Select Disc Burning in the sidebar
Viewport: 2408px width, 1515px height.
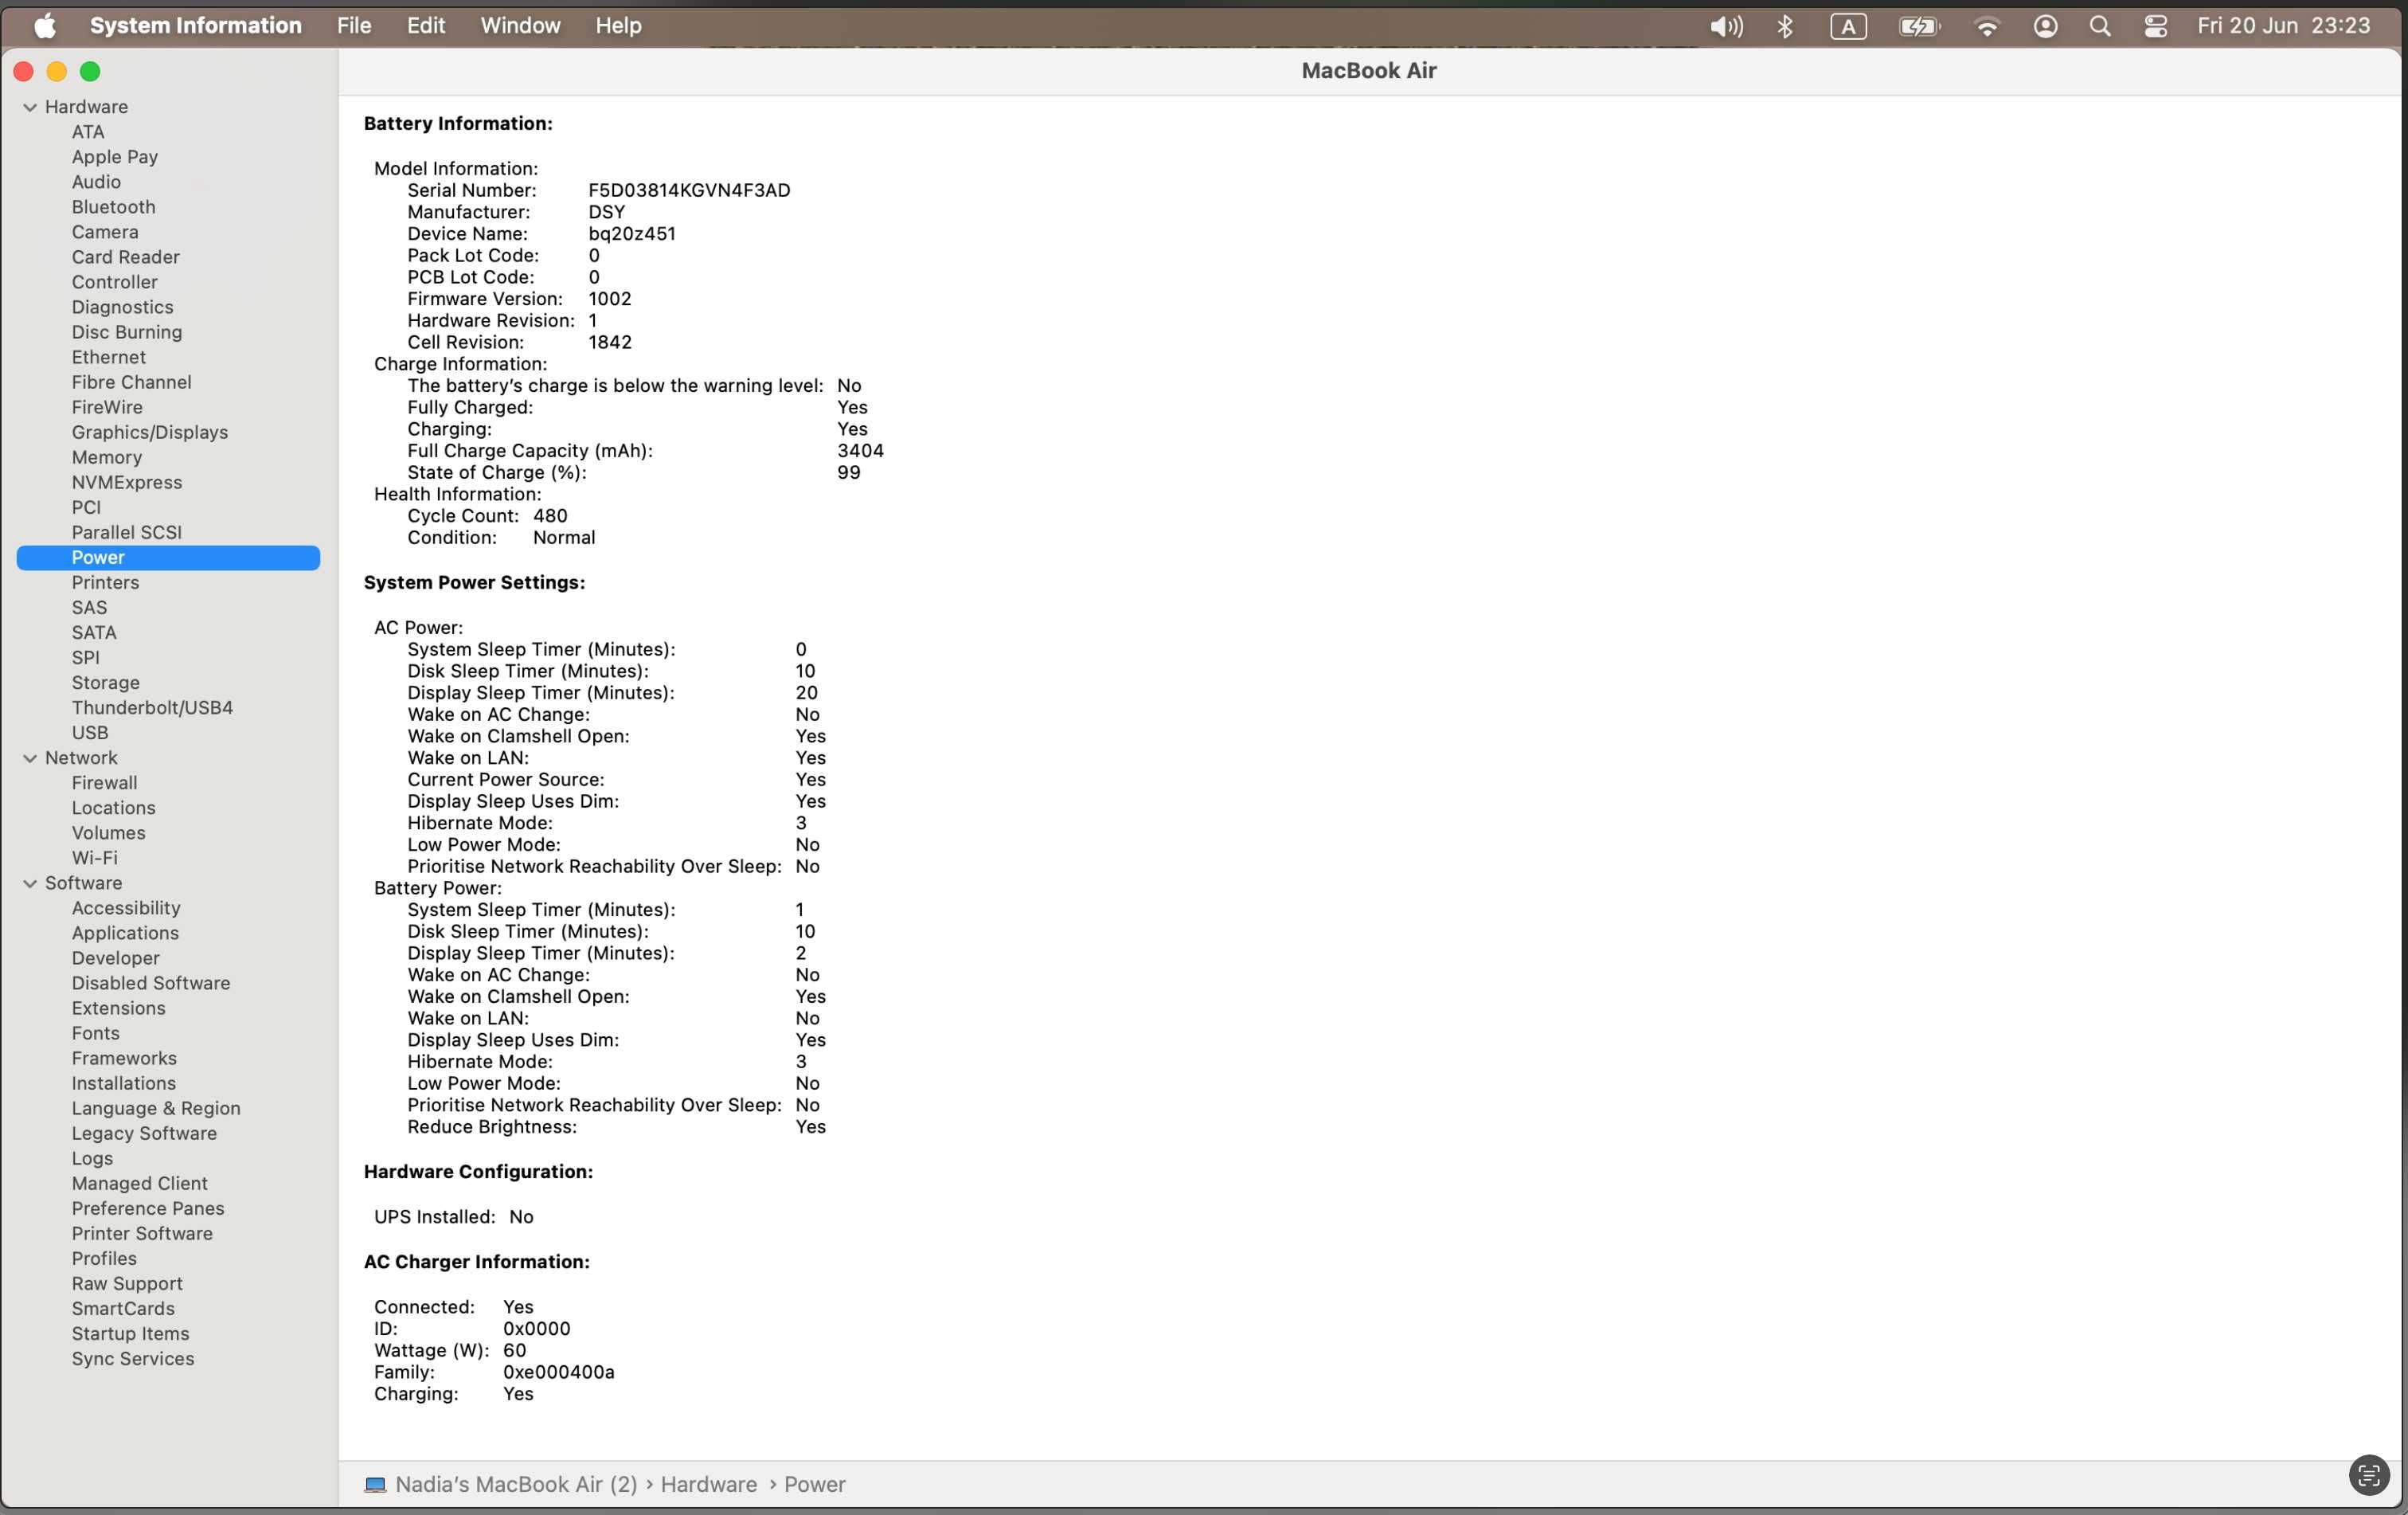[127, 332]
